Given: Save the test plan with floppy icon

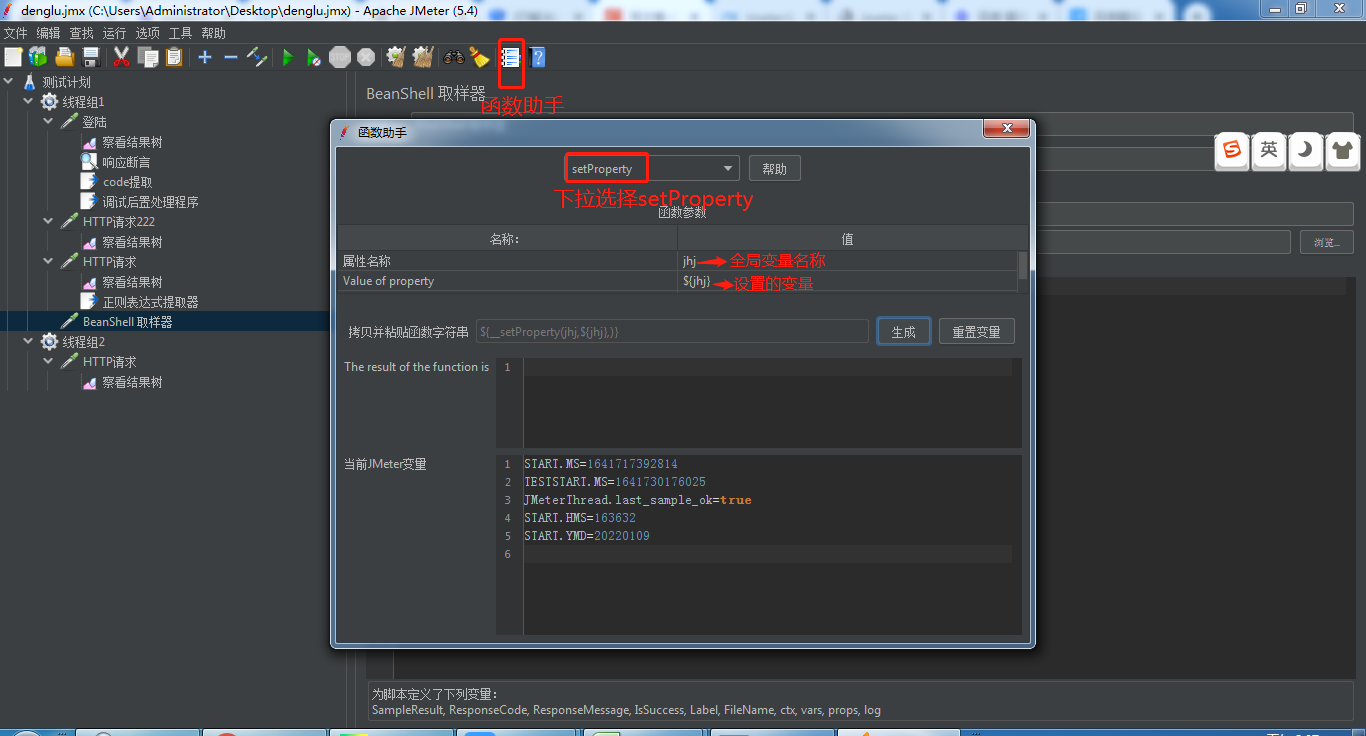Looking at the screenshot, I should (91, 57).
